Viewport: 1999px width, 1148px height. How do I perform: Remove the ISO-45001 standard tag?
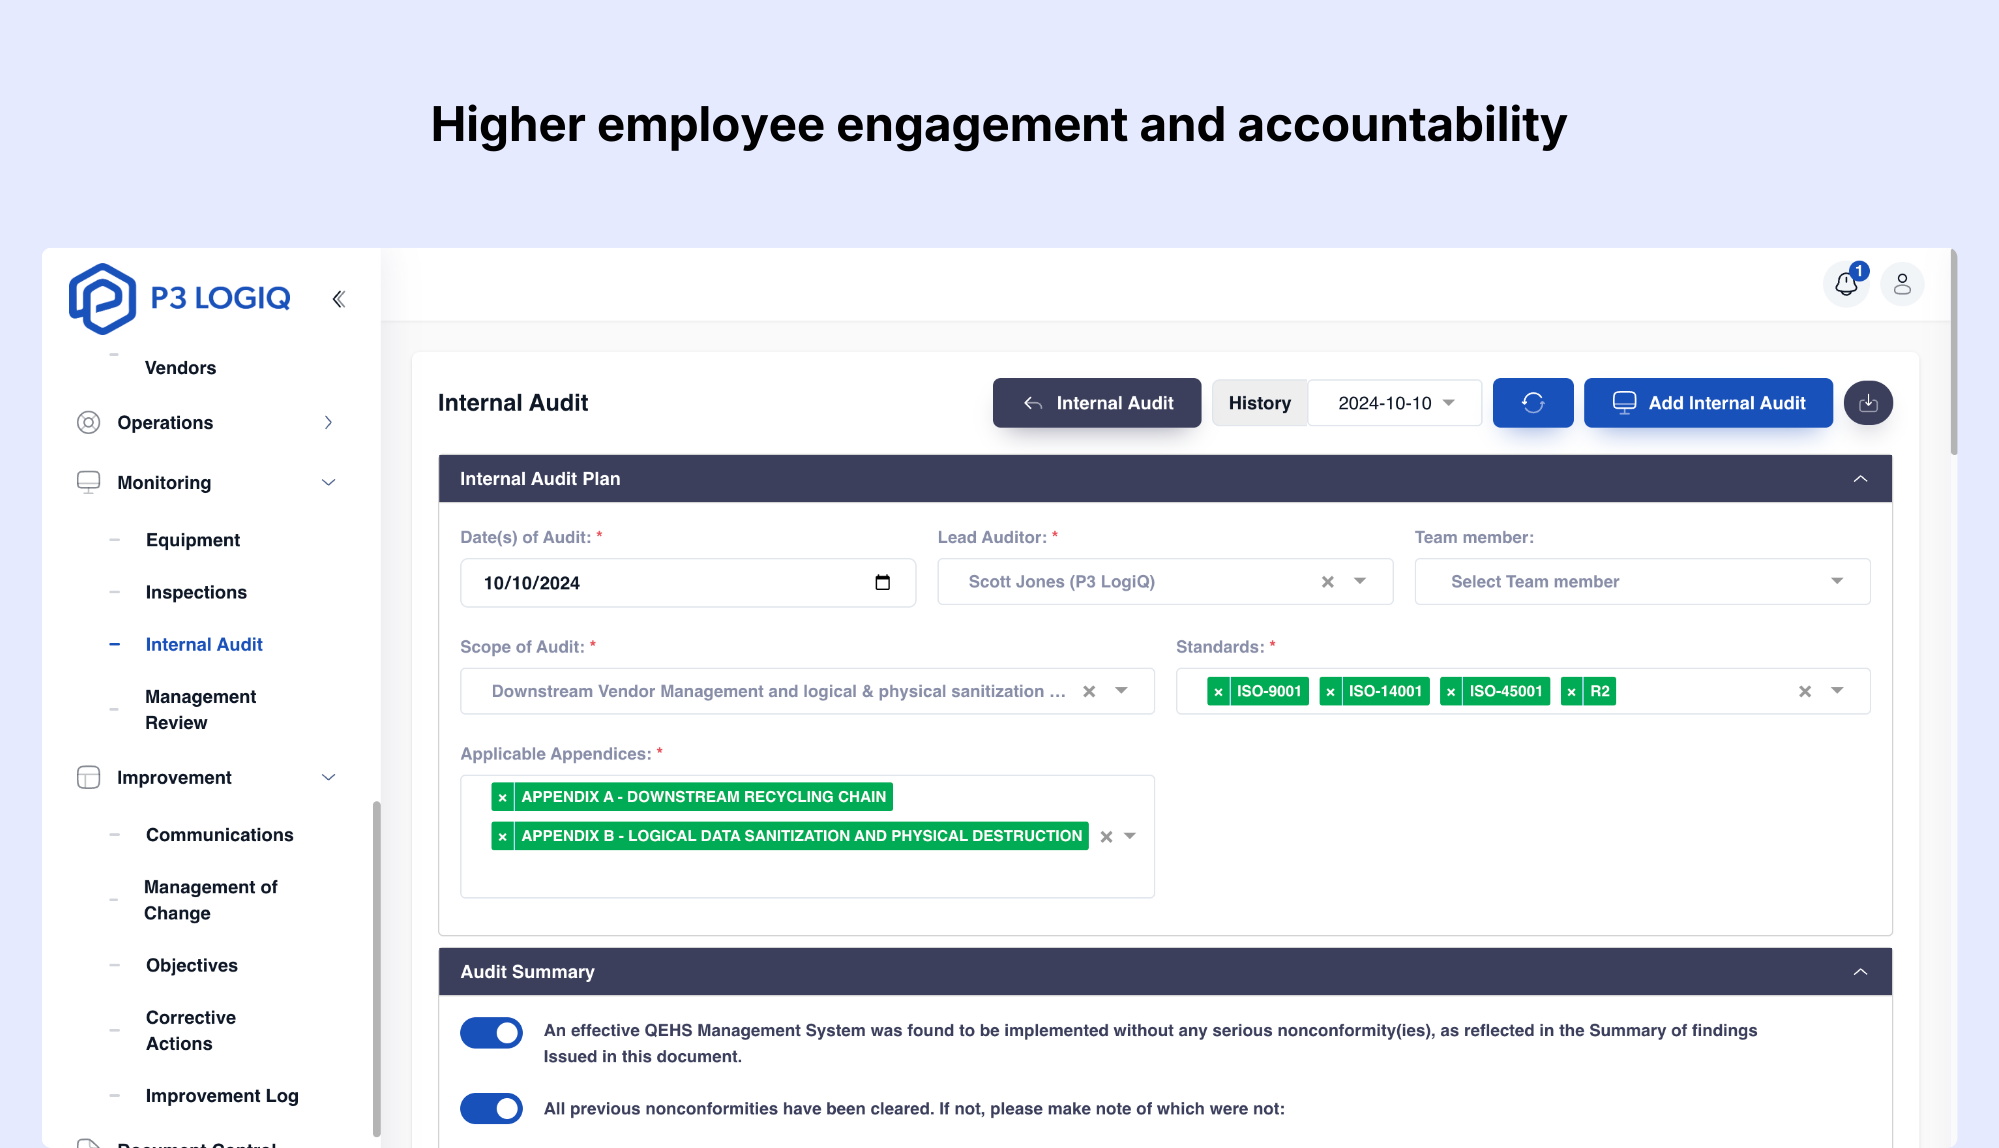pyautogui.click(x=1451, y=692)
